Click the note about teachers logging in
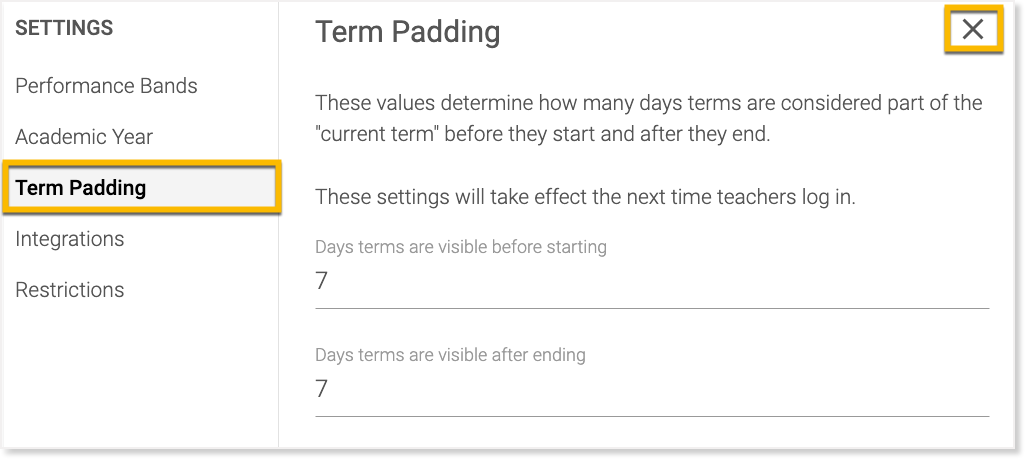1025x459 pixels. [585, 197]
